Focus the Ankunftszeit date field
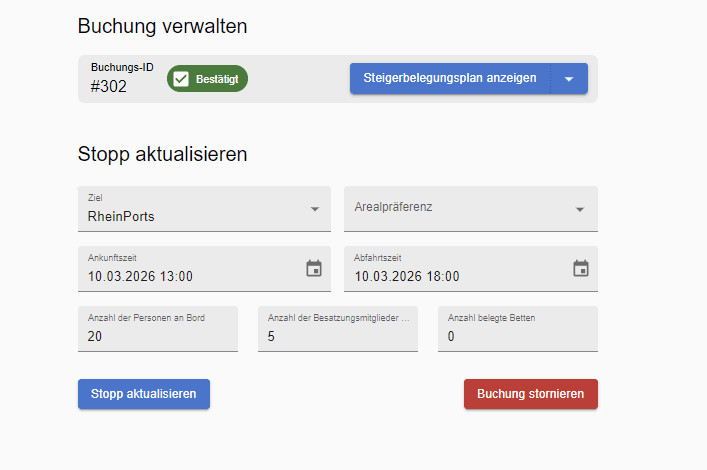Viewport: 707px width, 470px height. (x=204, y=269)
